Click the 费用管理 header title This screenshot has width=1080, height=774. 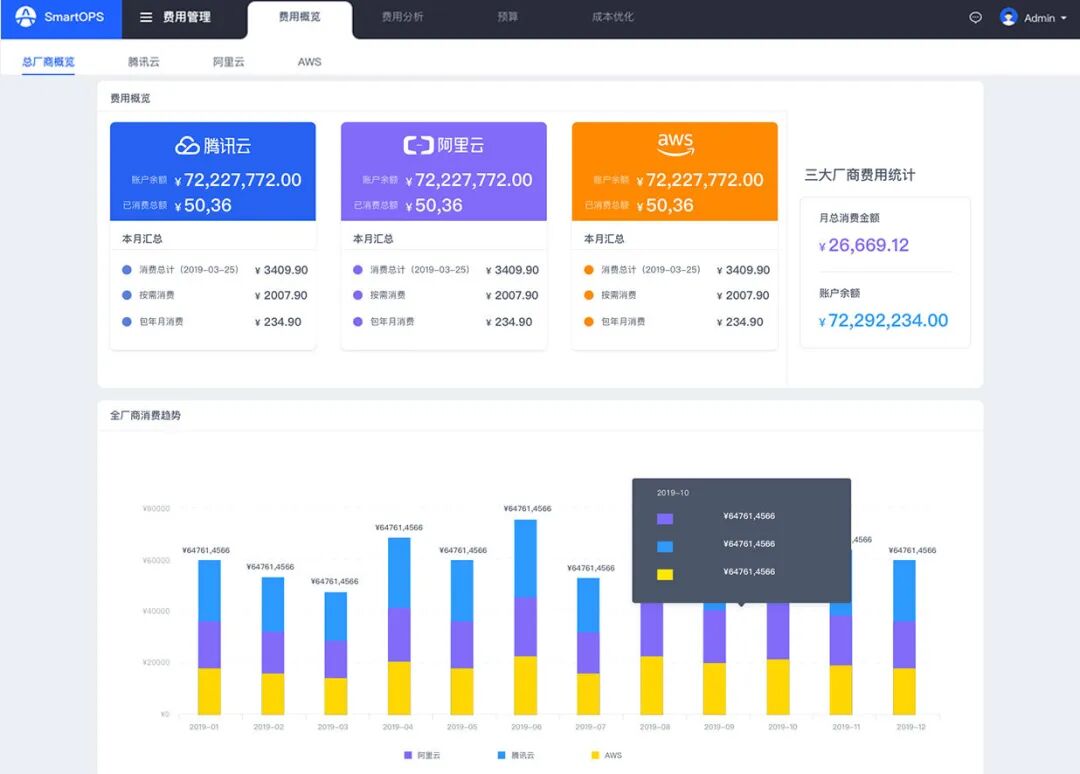click(x=187, y=17)
